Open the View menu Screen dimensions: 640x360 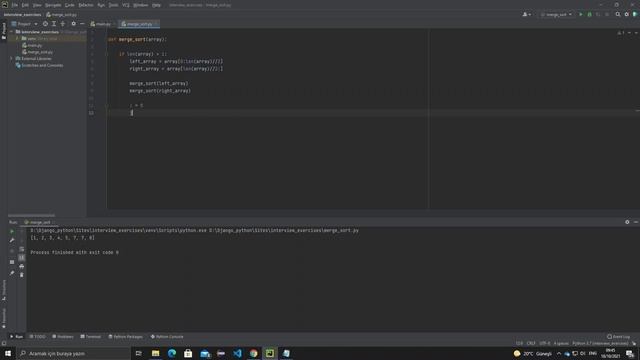pyautogui.click(x=37, y=5)
